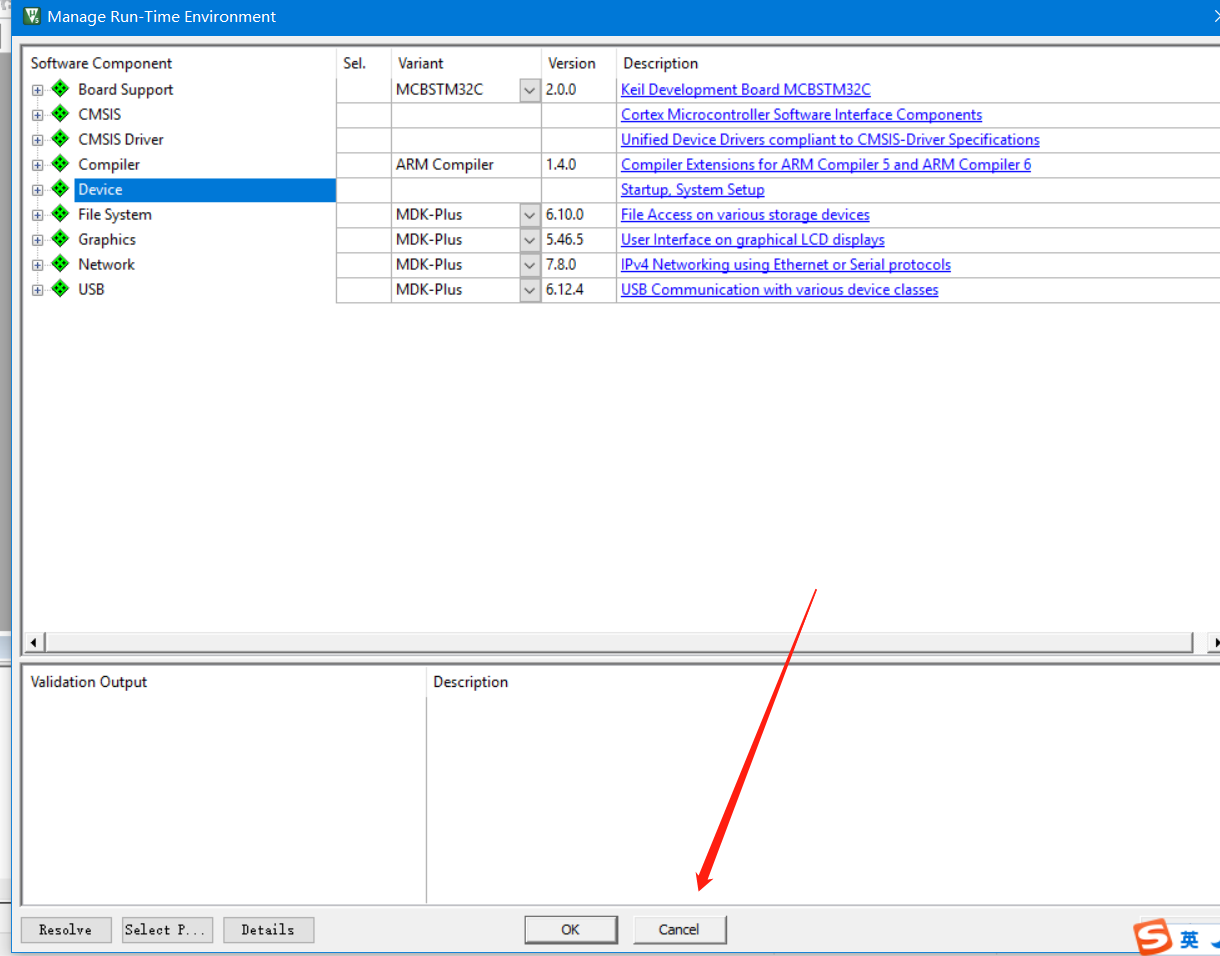Click the Validation Output header
The image size is (1220, 956).
[x=89, y=682]
